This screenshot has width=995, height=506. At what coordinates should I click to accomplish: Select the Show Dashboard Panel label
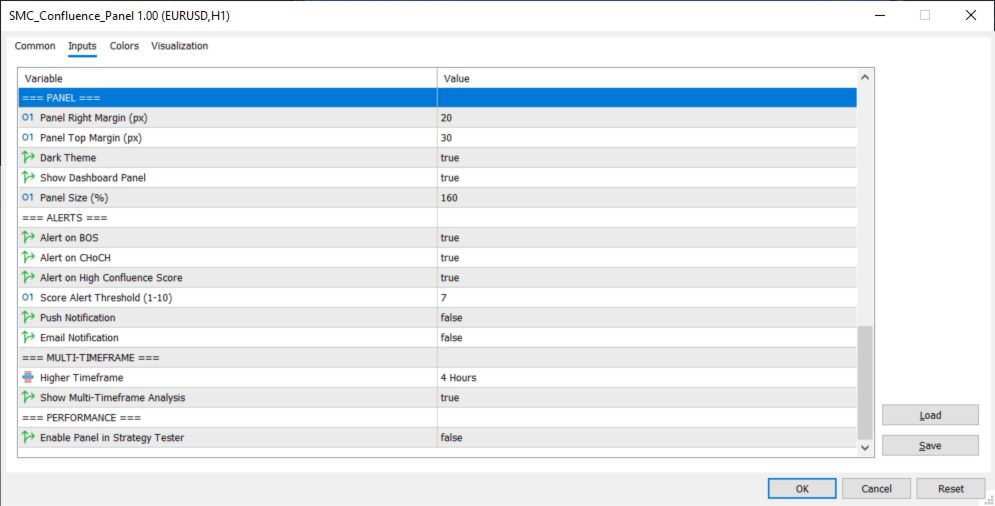point(93,178)
